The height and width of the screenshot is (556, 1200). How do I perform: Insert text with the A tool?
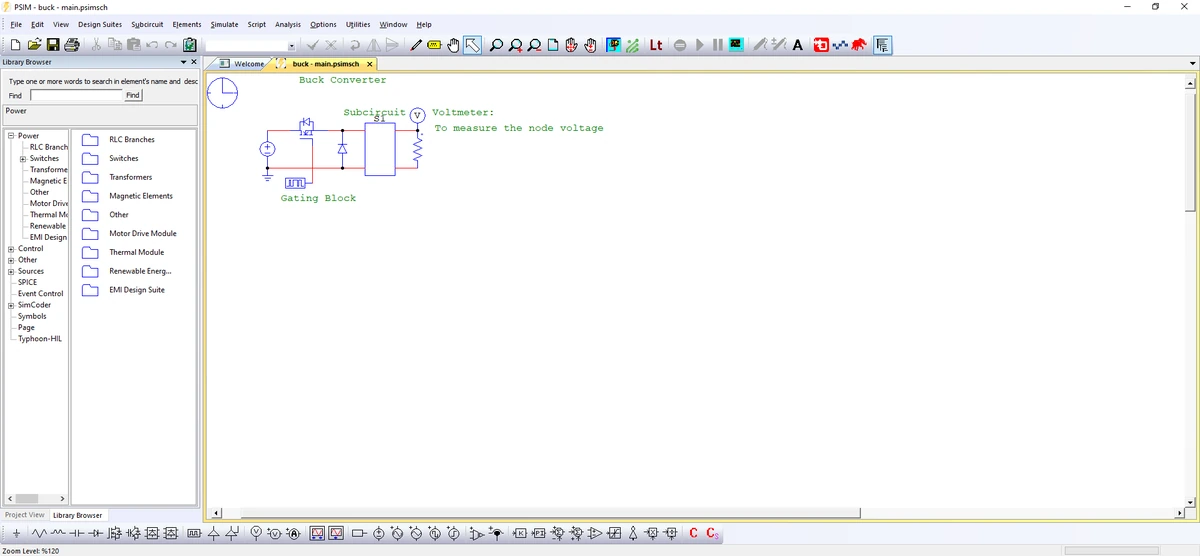(797, 45)
